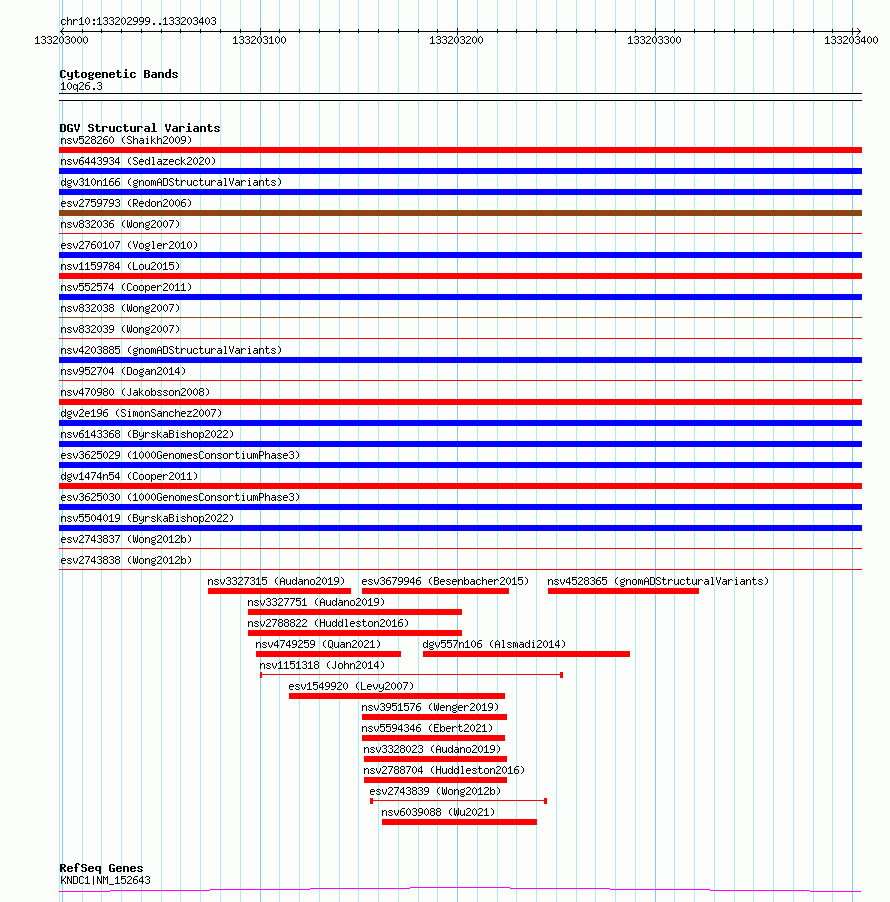Click nsv1159784 (Lou2015) variant label

coord(120,266)
